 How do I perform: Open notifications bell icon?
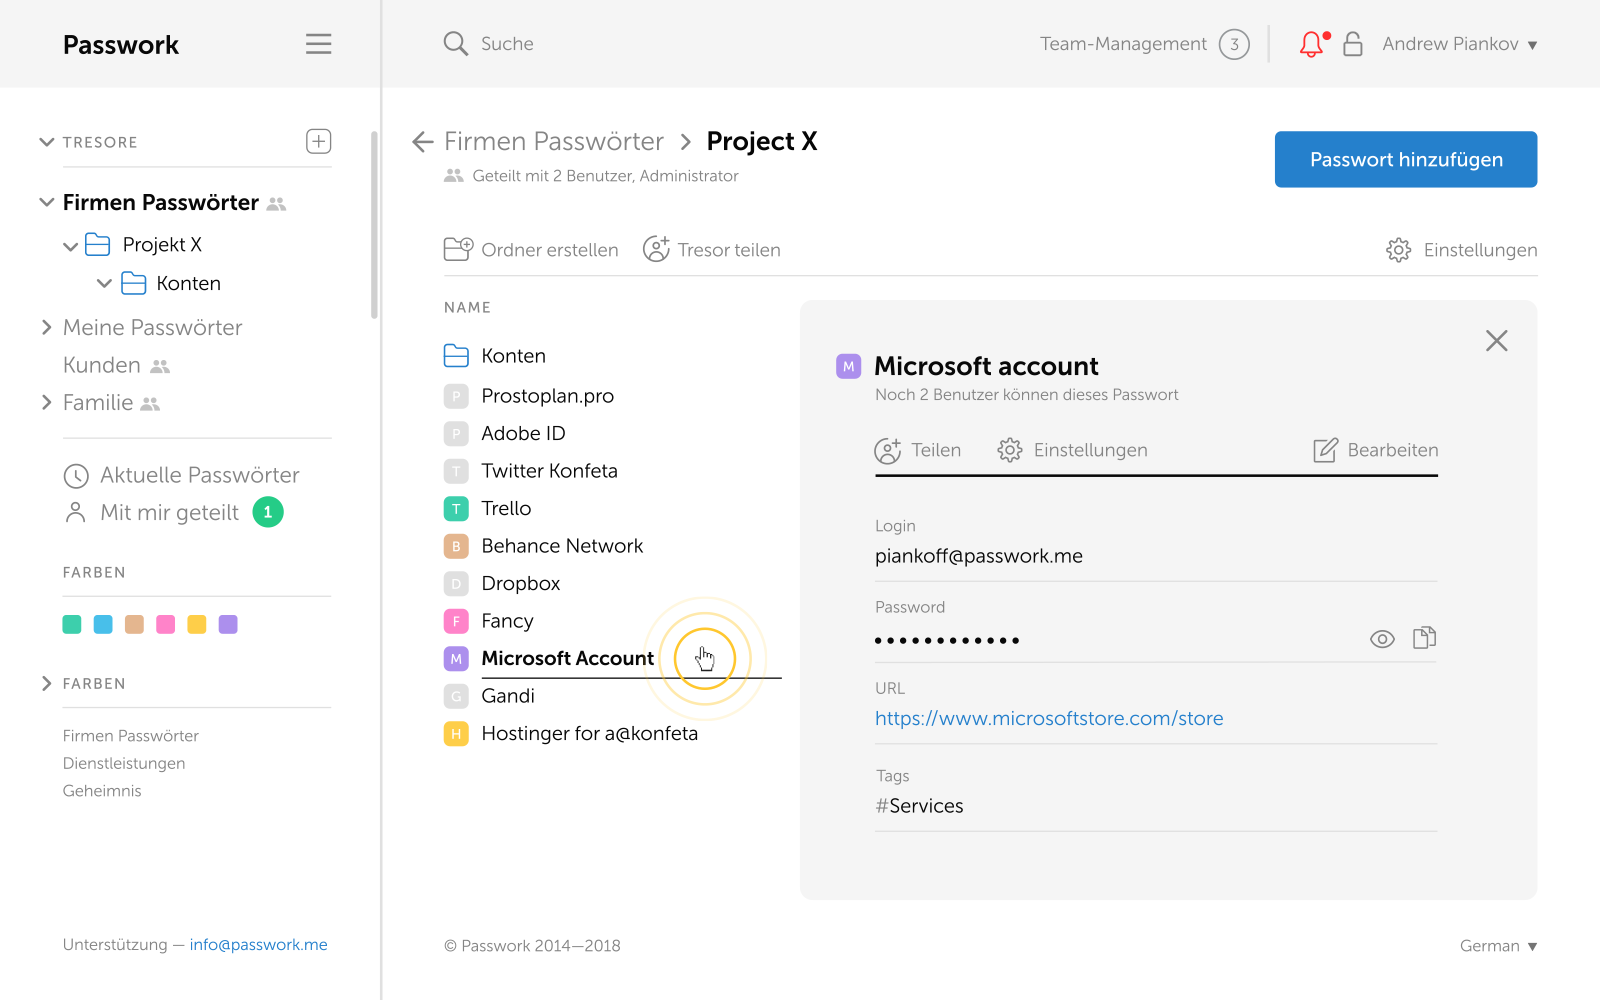(x=1311, y=44)
